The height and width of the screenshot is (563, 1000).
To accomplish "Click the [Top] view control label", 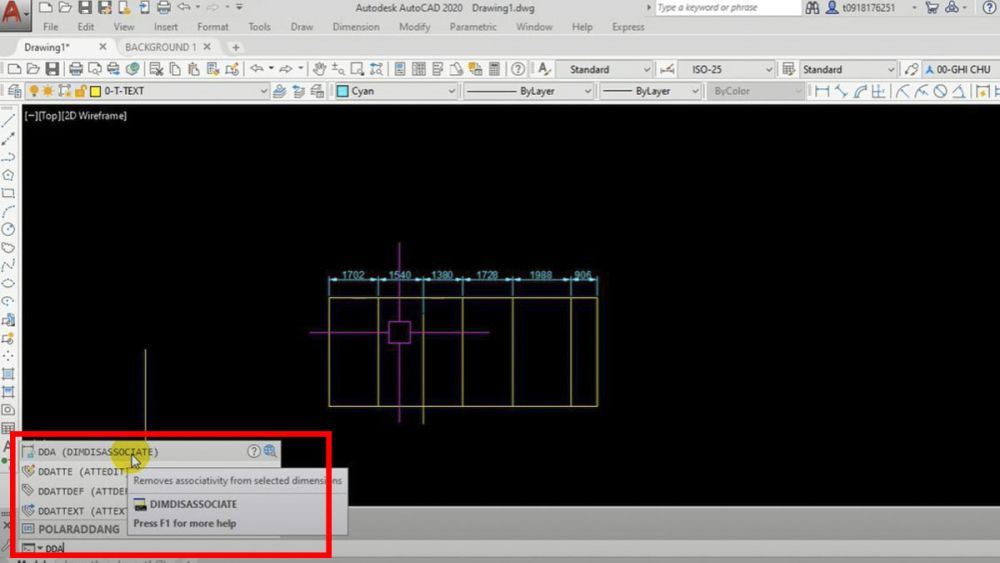I will point(49,115).
